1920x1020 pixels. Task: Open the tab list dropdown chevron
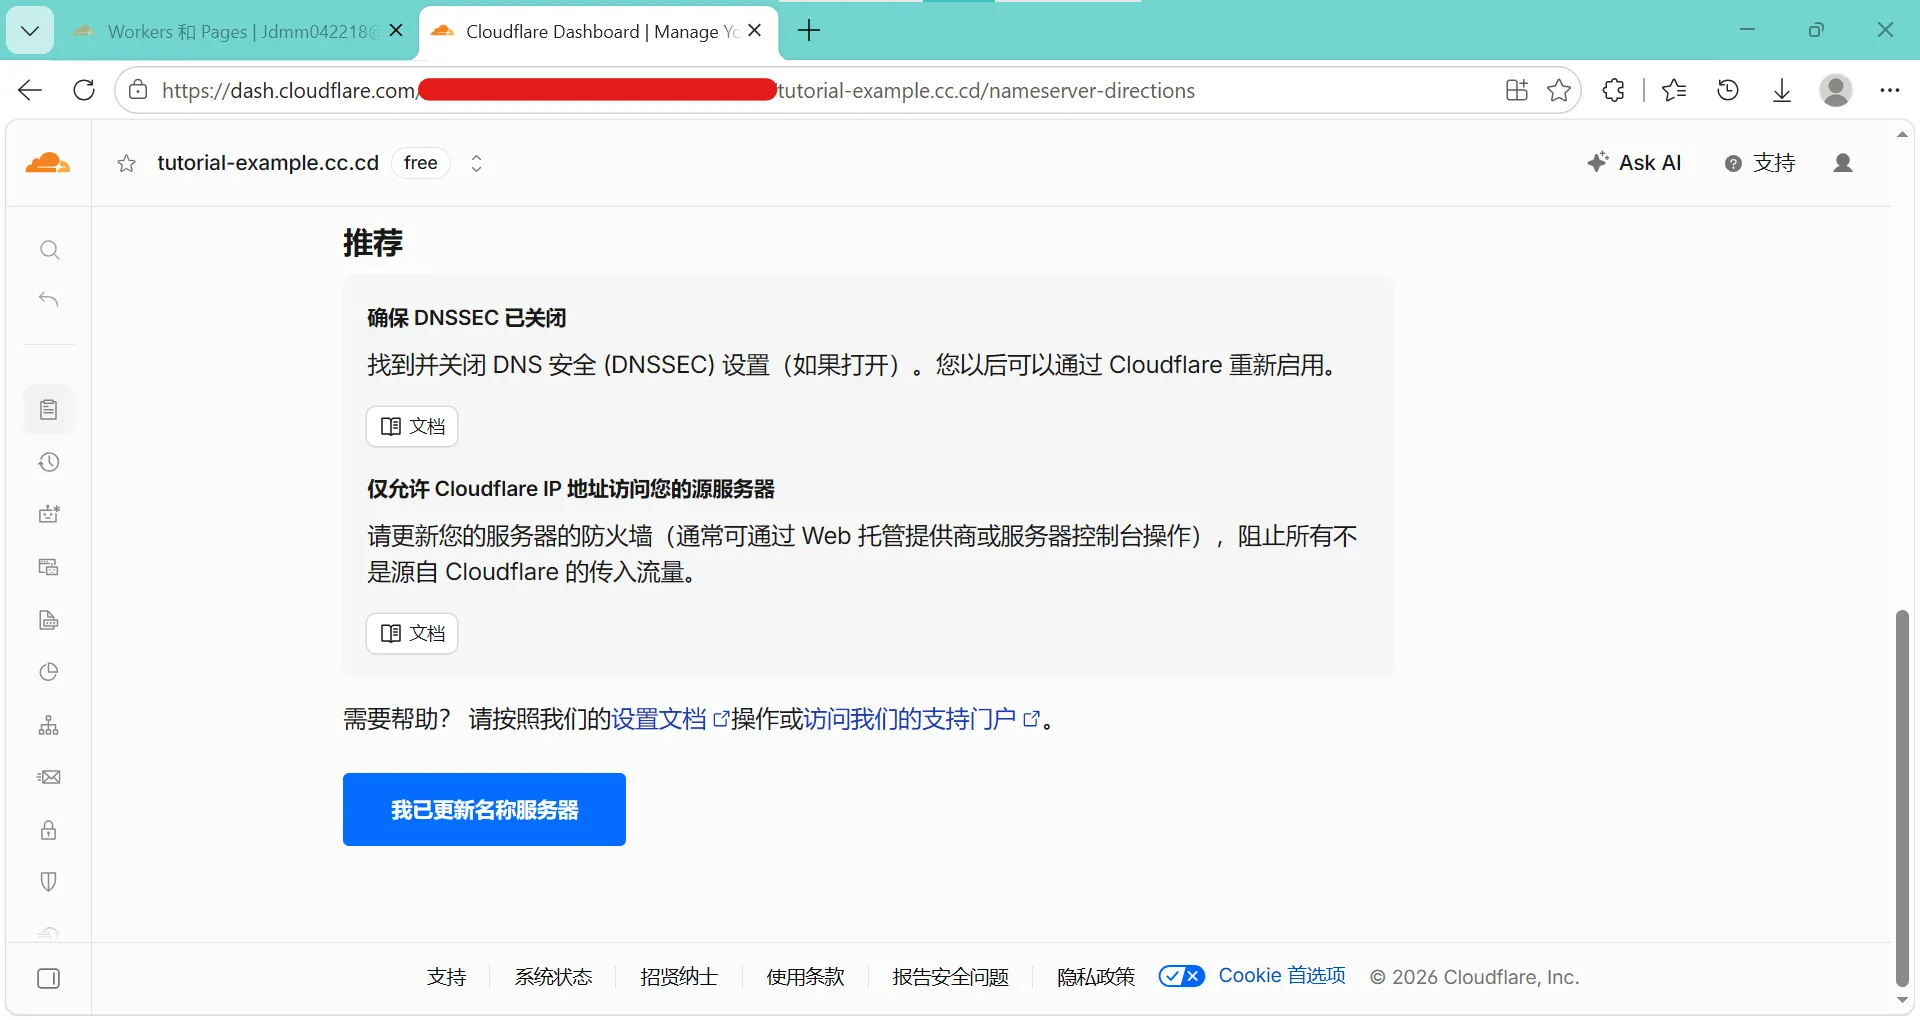[30, 31]
